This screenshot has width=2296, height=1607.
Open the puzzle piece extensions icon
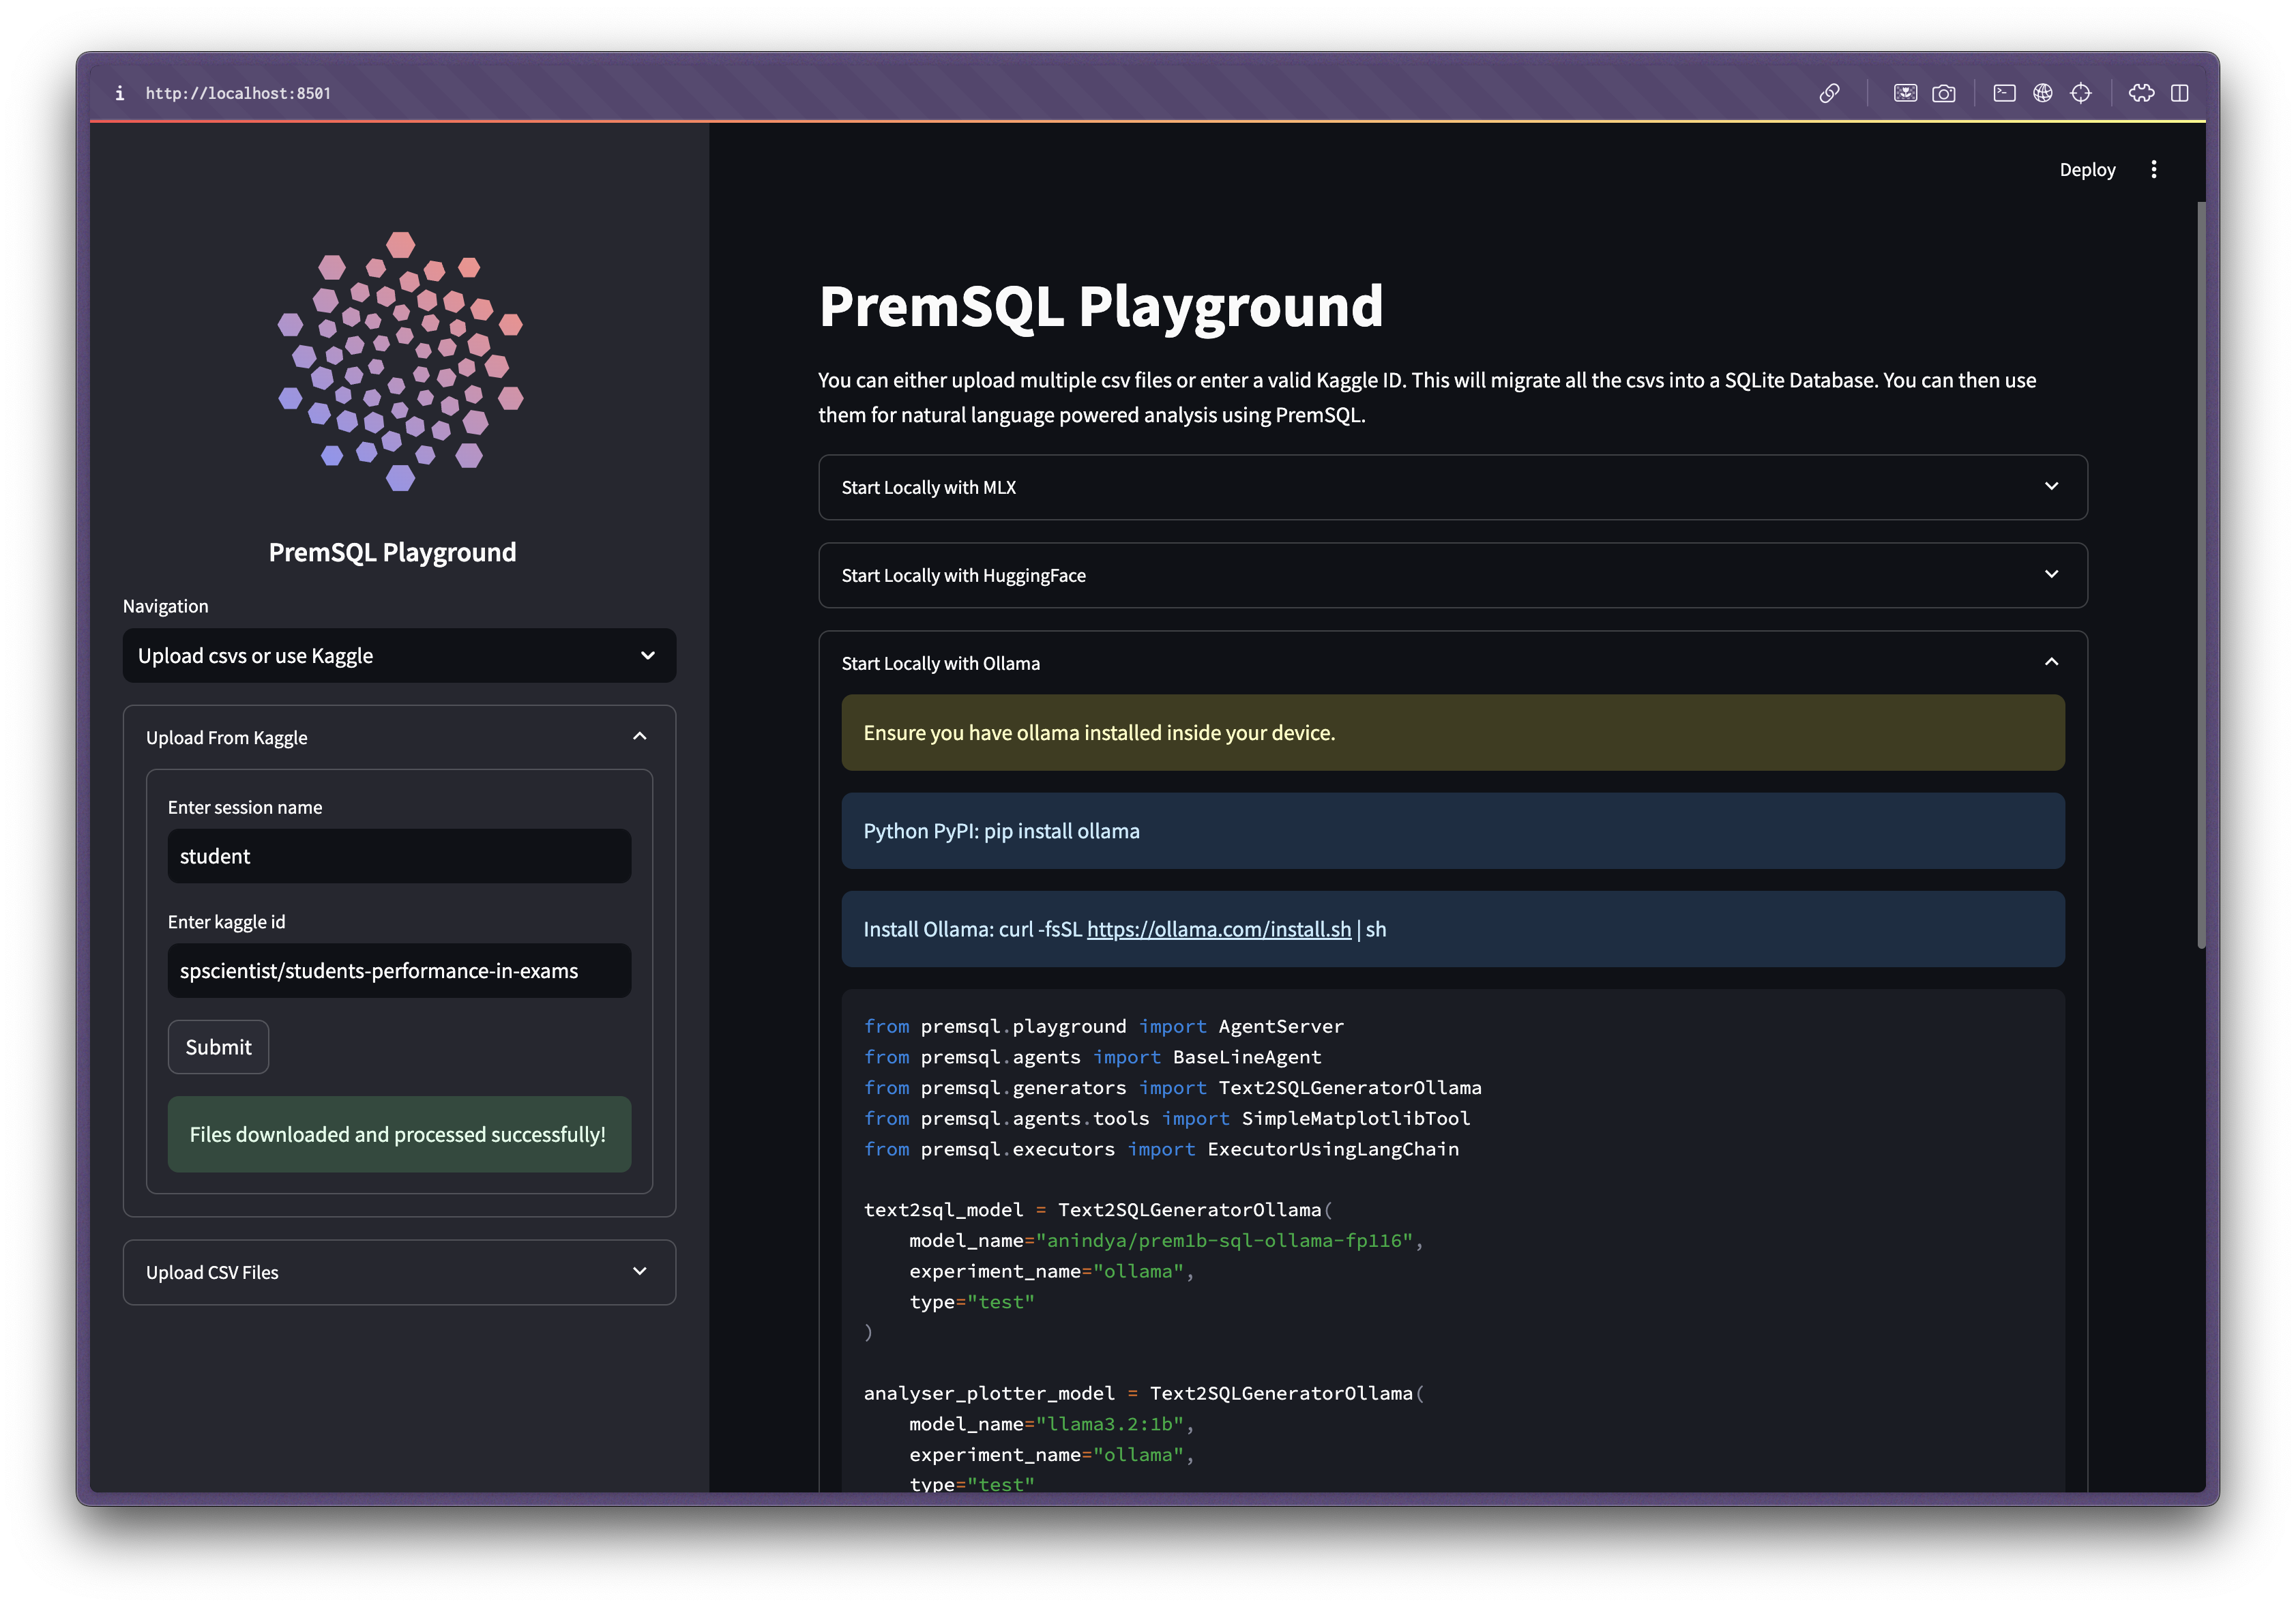(2141, 93)
